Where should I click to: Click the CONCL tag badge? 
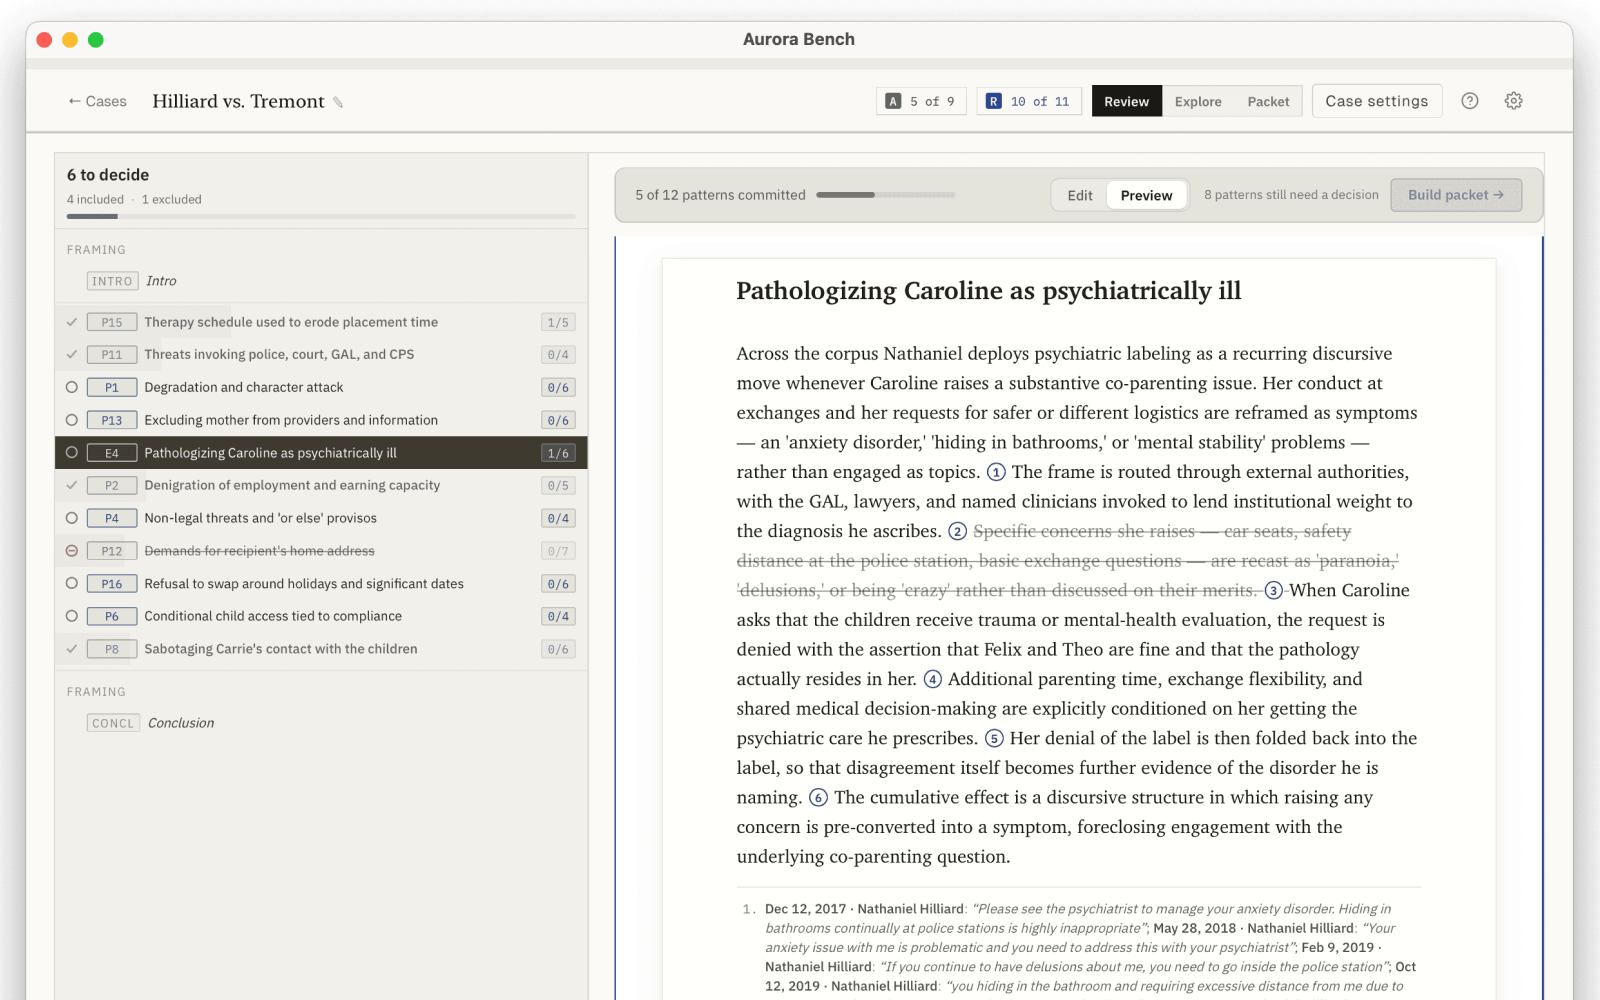(x=113, y=723)
